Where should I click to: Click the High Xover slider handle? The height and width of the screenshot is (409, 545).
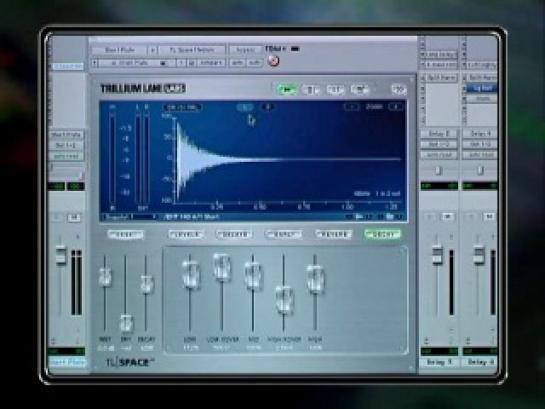(284, 301)
